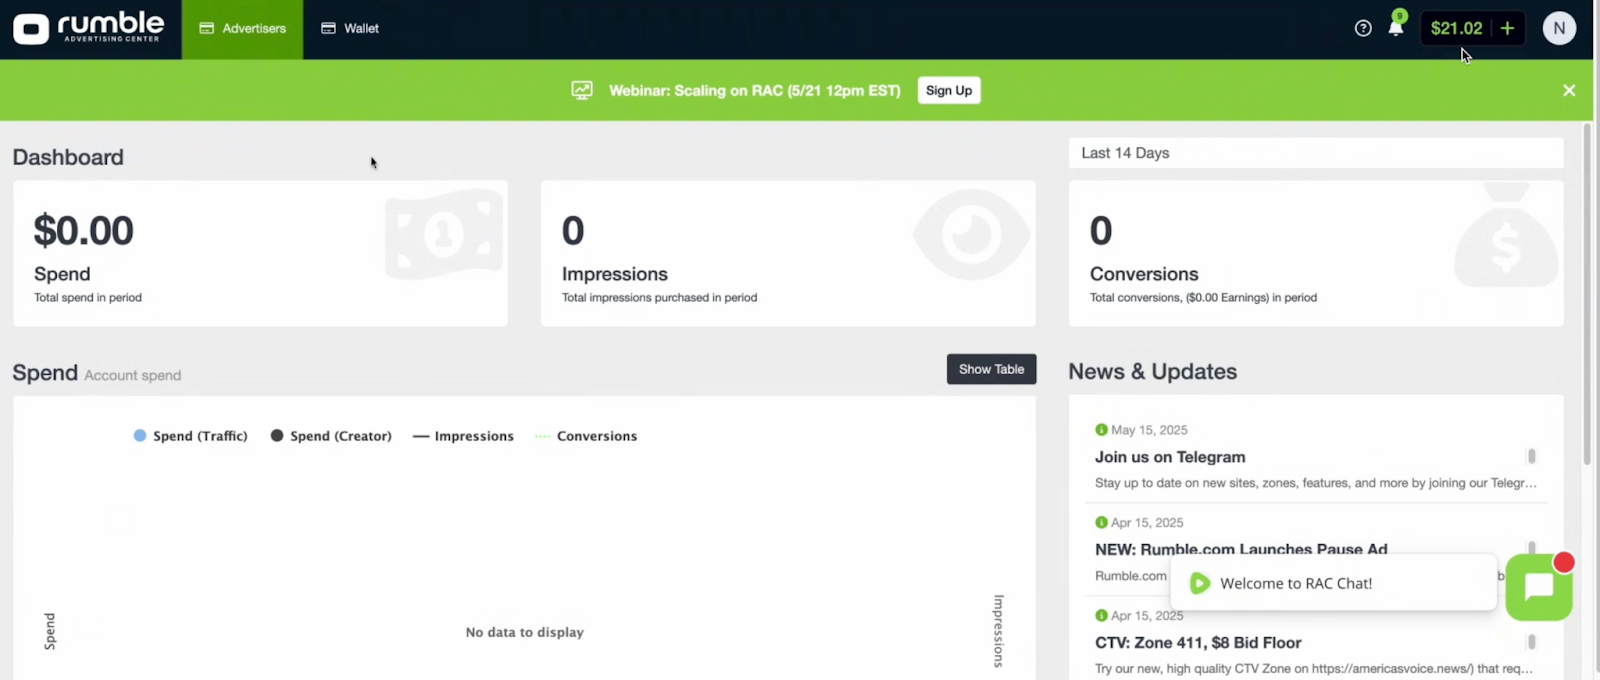Image resolution: width=1600 pixels, height=680 pixels.
Task: Open Rumble.com Launches Pause Ad news
Action: [1241, 549]
